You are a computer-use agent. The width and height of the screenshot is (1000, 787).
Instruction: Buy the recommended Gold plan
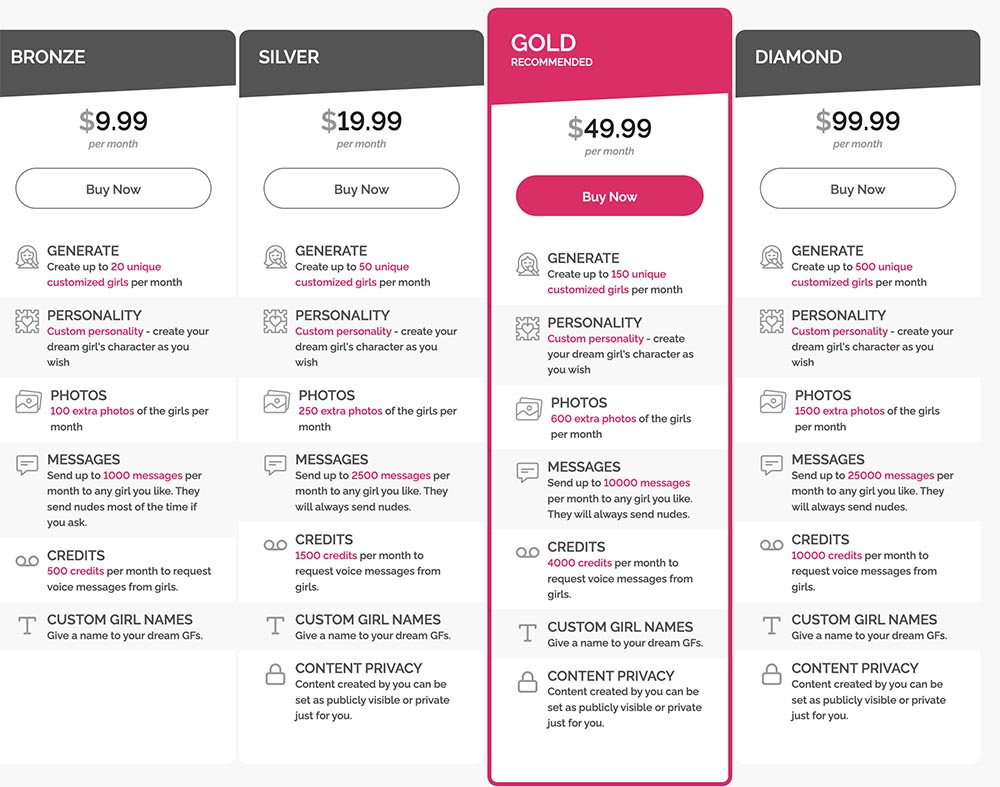point(609,196)
